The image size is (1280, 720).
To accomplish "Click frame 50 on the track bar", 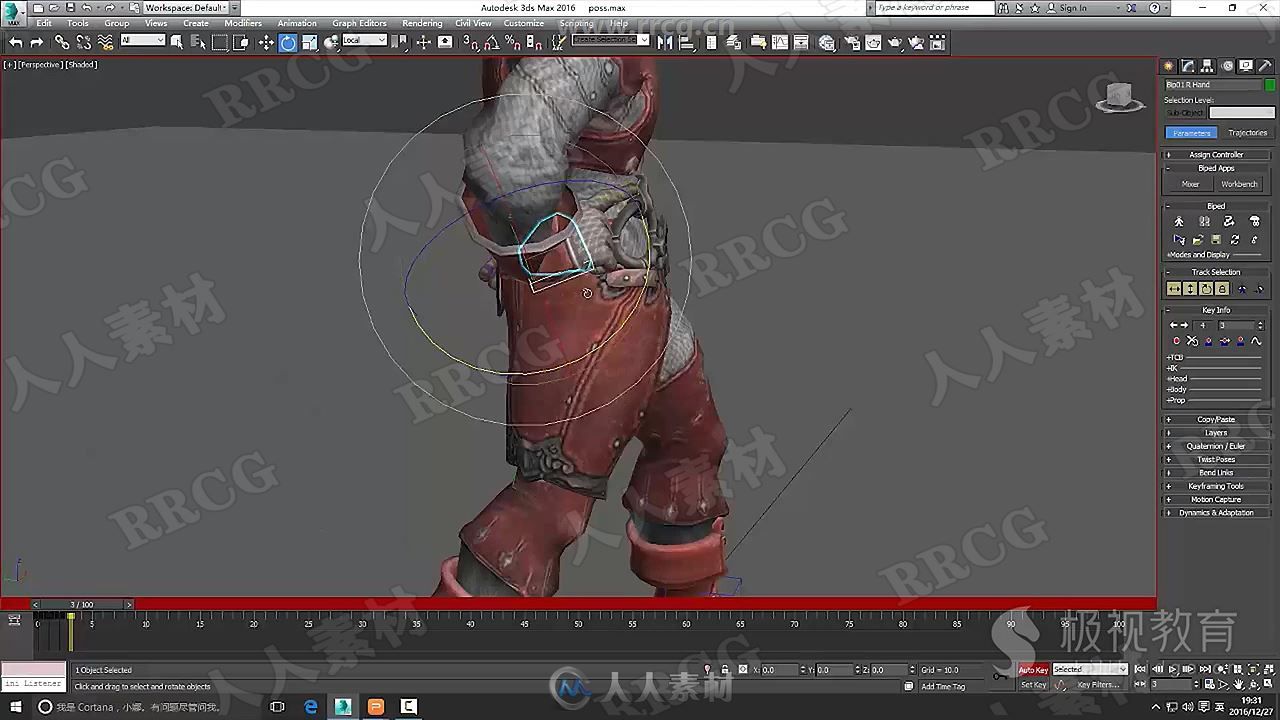I will click(x=578, y=624).
